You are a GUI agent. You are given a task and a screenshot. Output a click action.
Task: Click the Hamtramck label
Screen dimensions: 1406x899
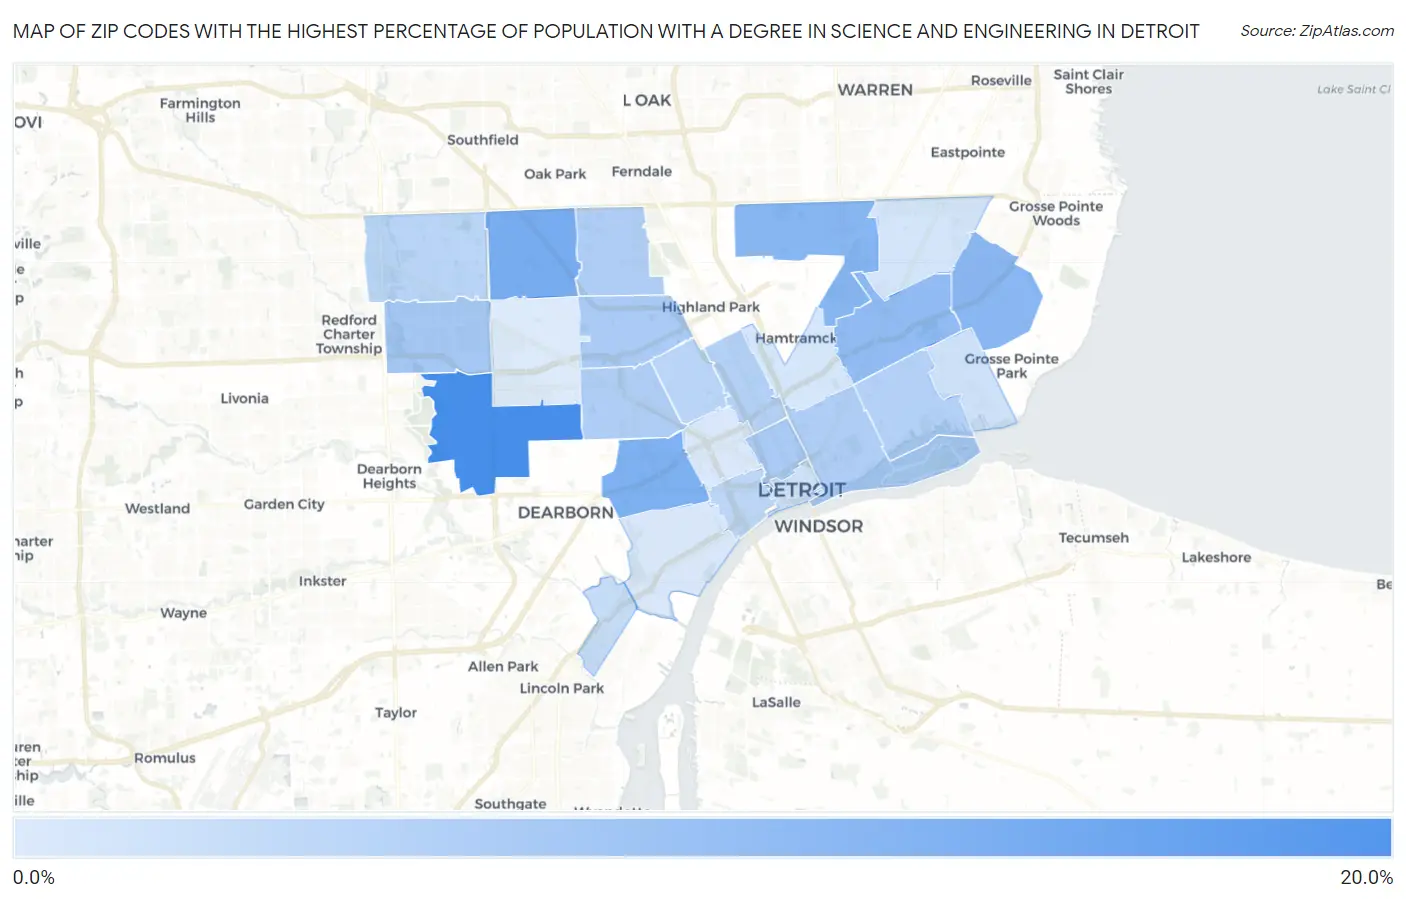795,338
